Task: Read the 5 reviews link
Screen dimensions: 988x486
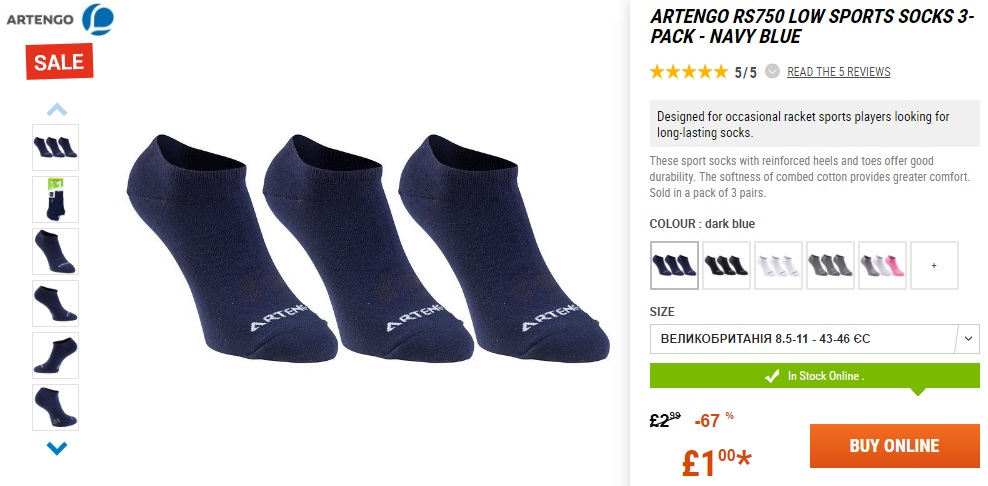Action: pyautogui.click(x=838, y=72)
